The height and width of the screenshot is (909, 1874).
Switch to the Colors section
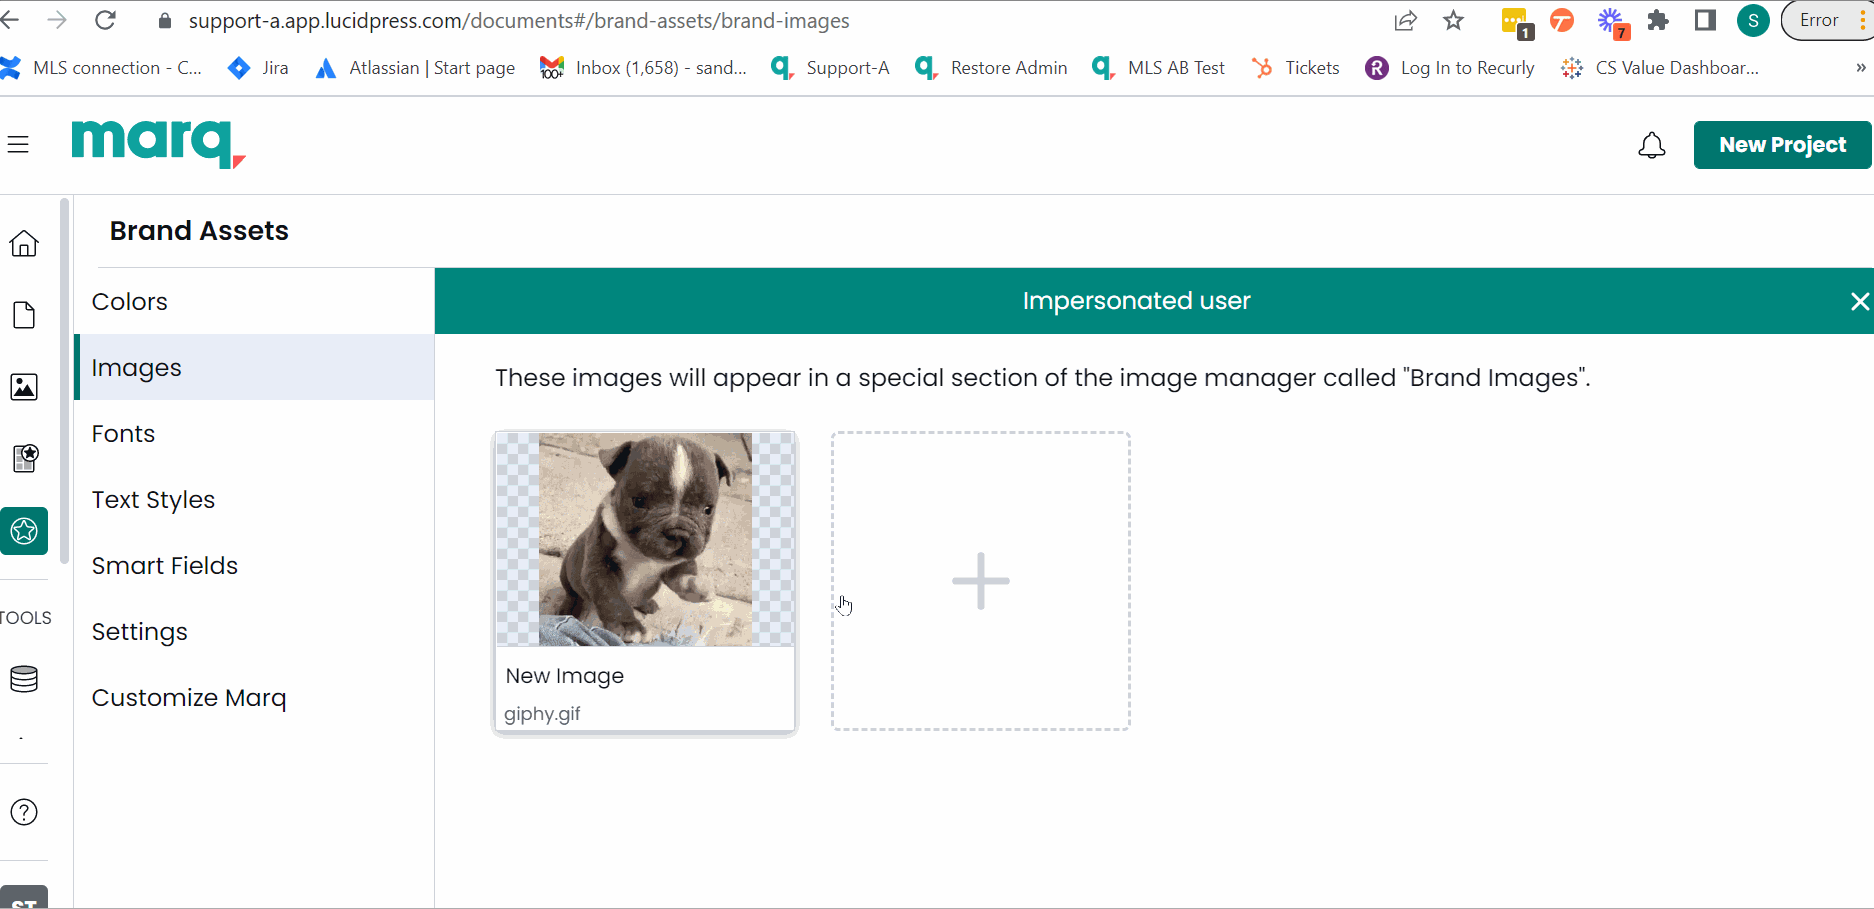(x=129, y=301)
